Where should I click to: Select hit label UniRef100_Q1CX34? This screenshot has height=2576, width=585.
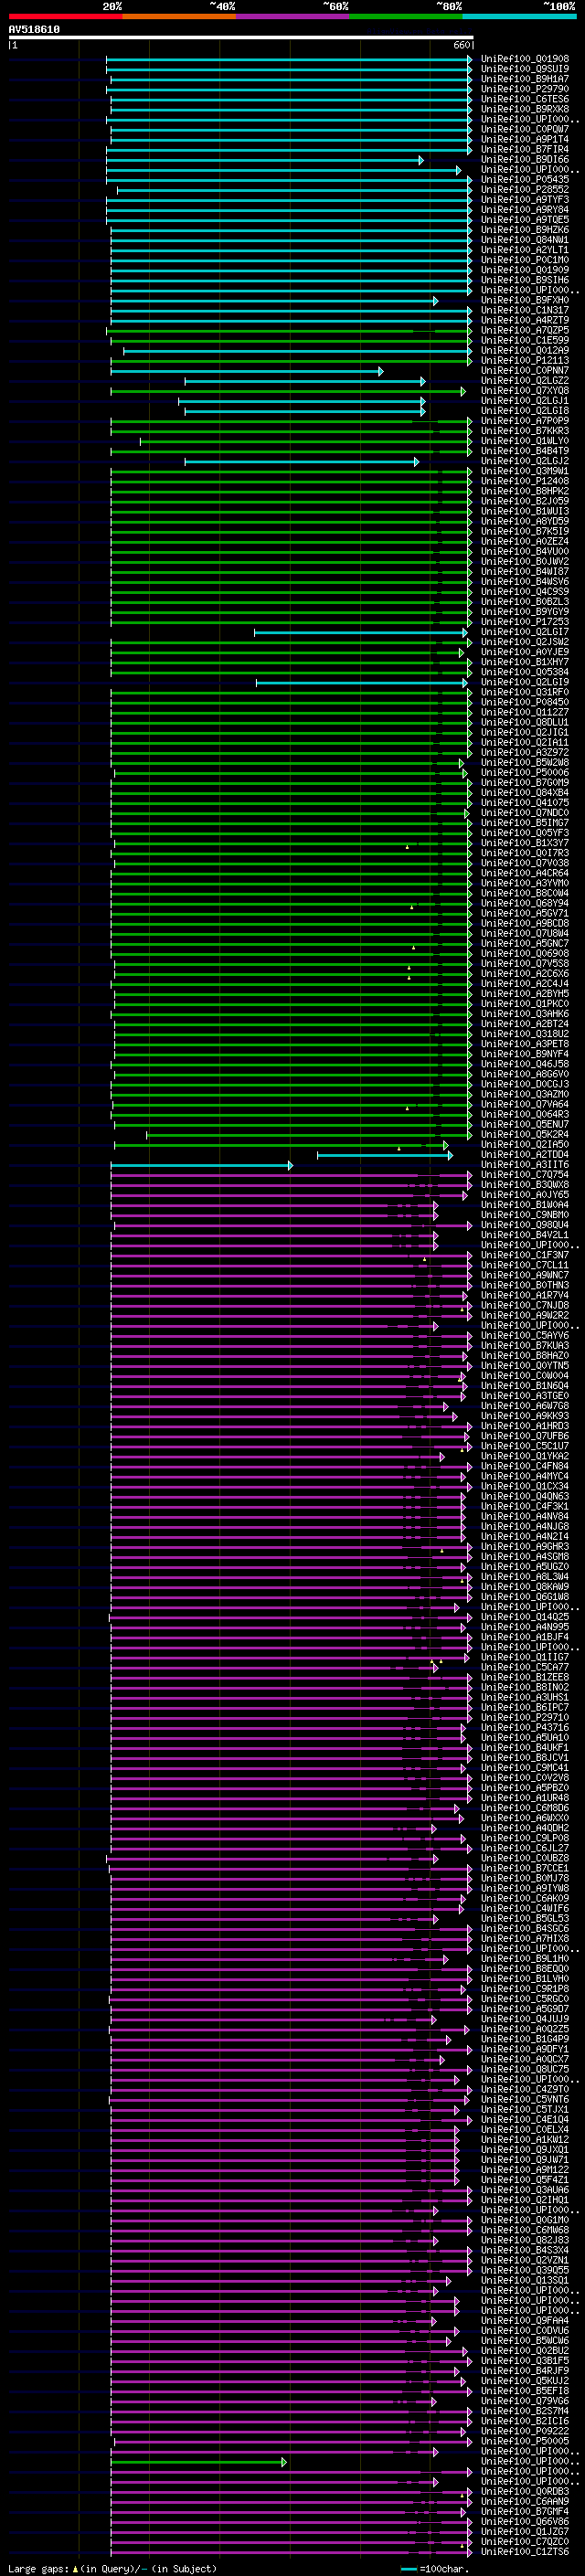524,1487
